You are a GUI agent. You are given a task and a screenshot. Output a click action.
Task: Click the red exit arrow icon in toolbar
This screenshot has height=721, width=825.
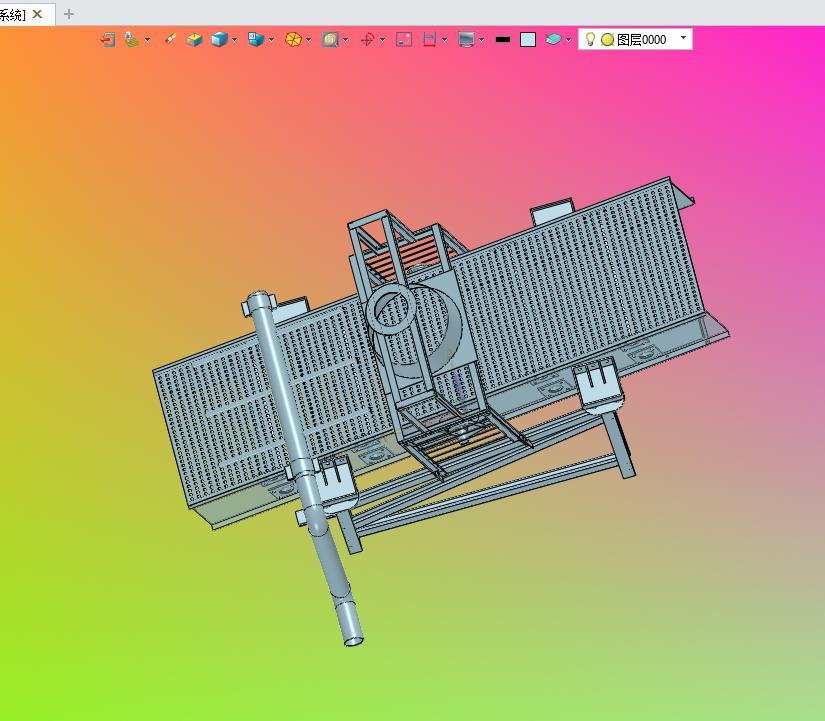[x=108, y=39]
